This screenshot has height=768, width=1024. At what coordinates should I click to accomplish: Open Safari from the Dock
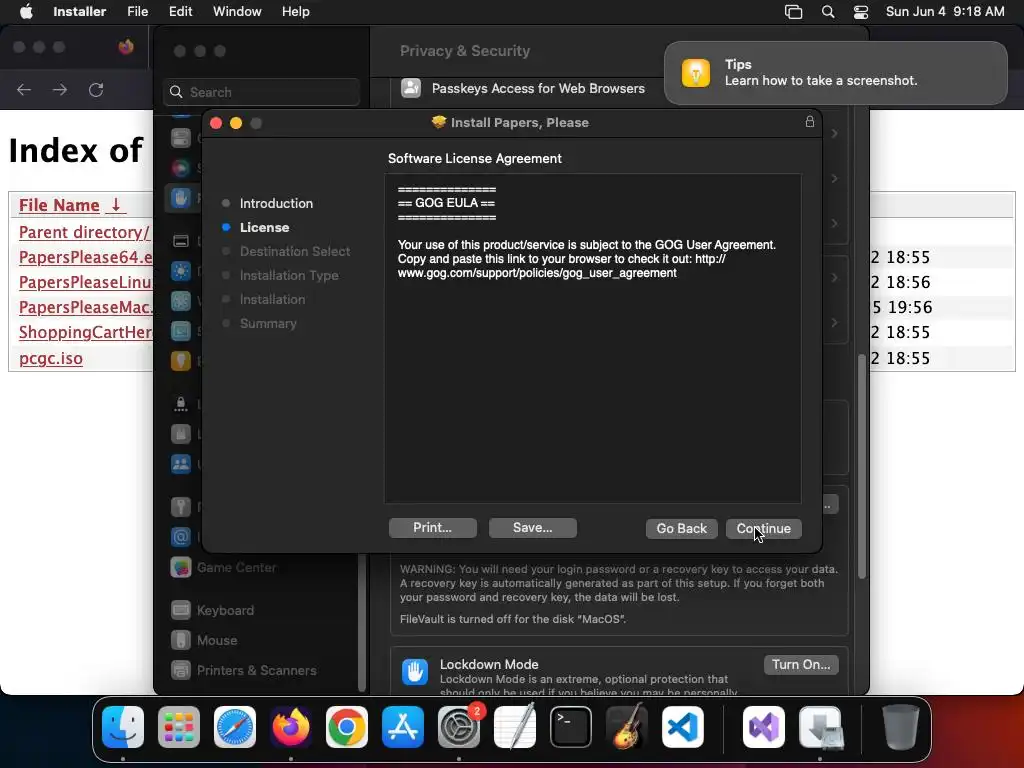[235, 727]
